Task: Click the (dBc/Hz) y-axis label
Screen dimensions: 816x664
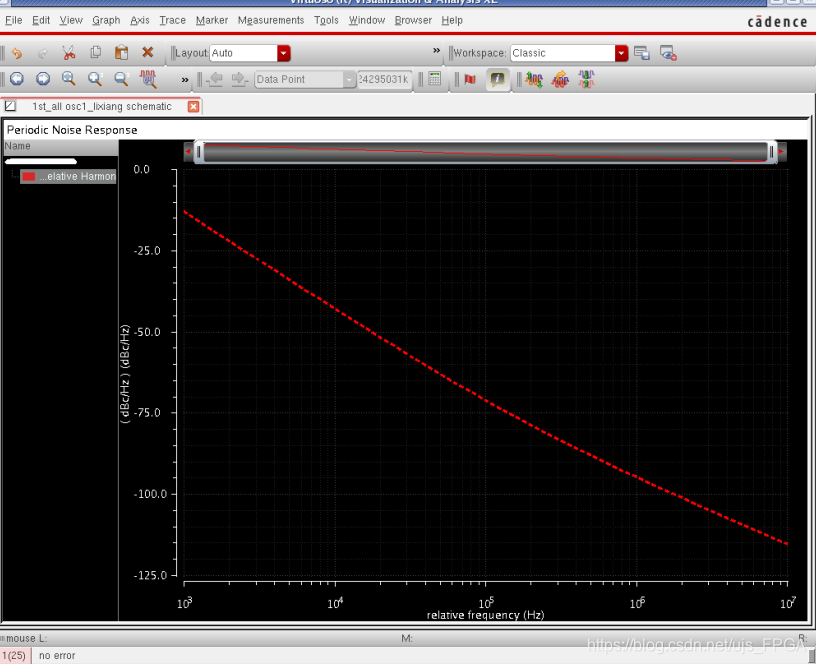Action: pyautogui.click(x=125, y=374)
